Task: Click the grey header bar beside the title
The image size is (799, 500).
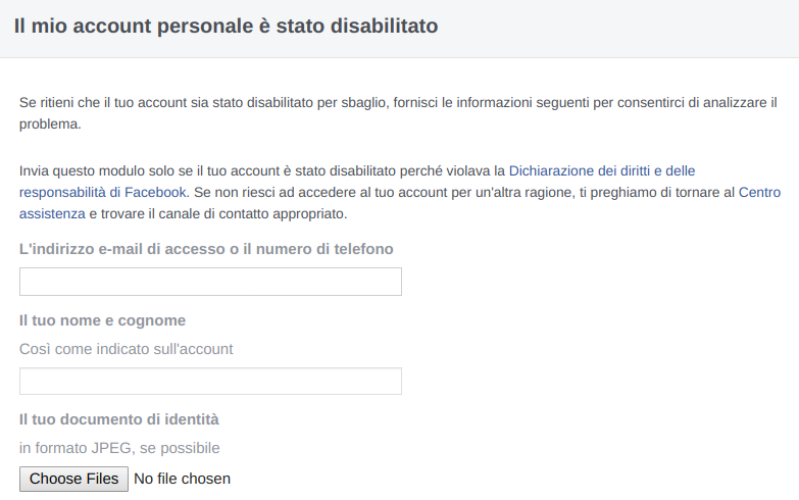Action: (617, 28)
